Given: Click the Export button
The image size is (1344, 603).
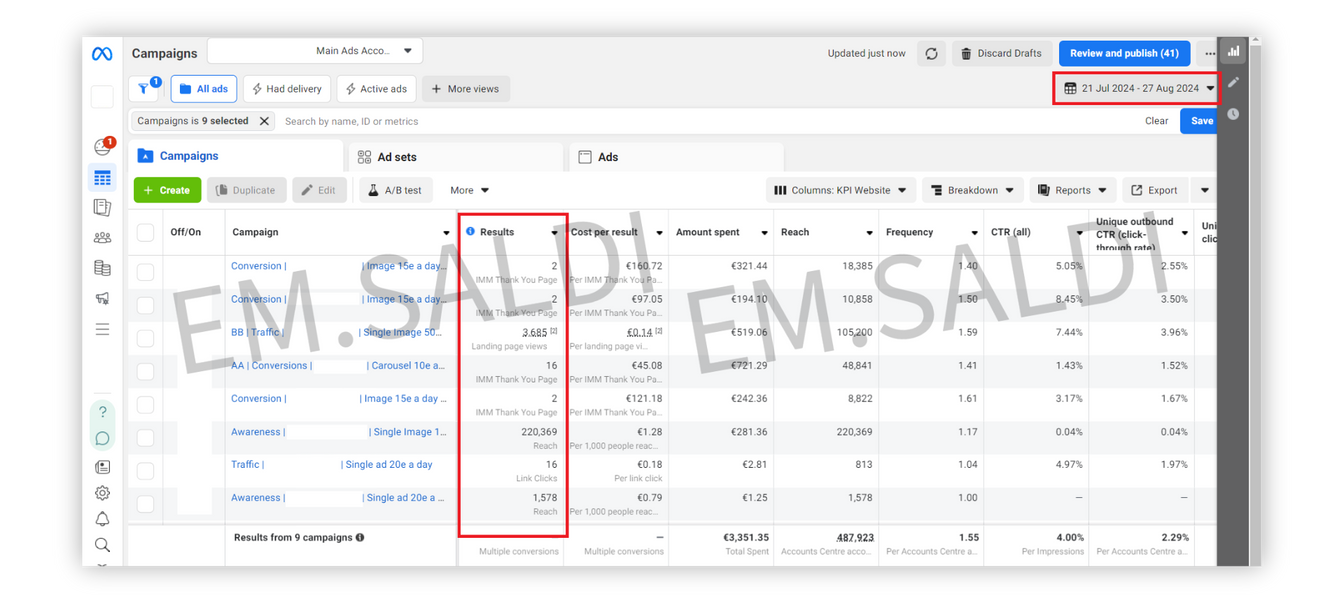Looking at the screenshot, I should [x=1154, y=190].
